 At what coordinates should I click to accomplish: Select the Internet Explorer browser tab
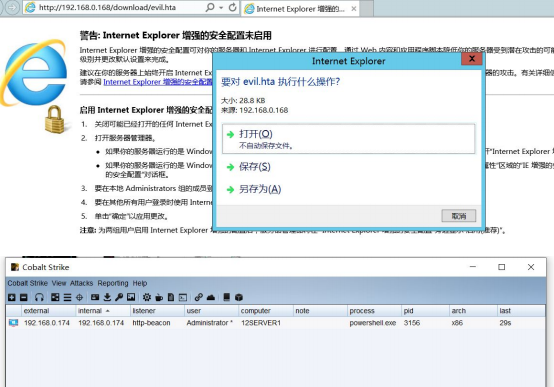(x=300, y=9)
